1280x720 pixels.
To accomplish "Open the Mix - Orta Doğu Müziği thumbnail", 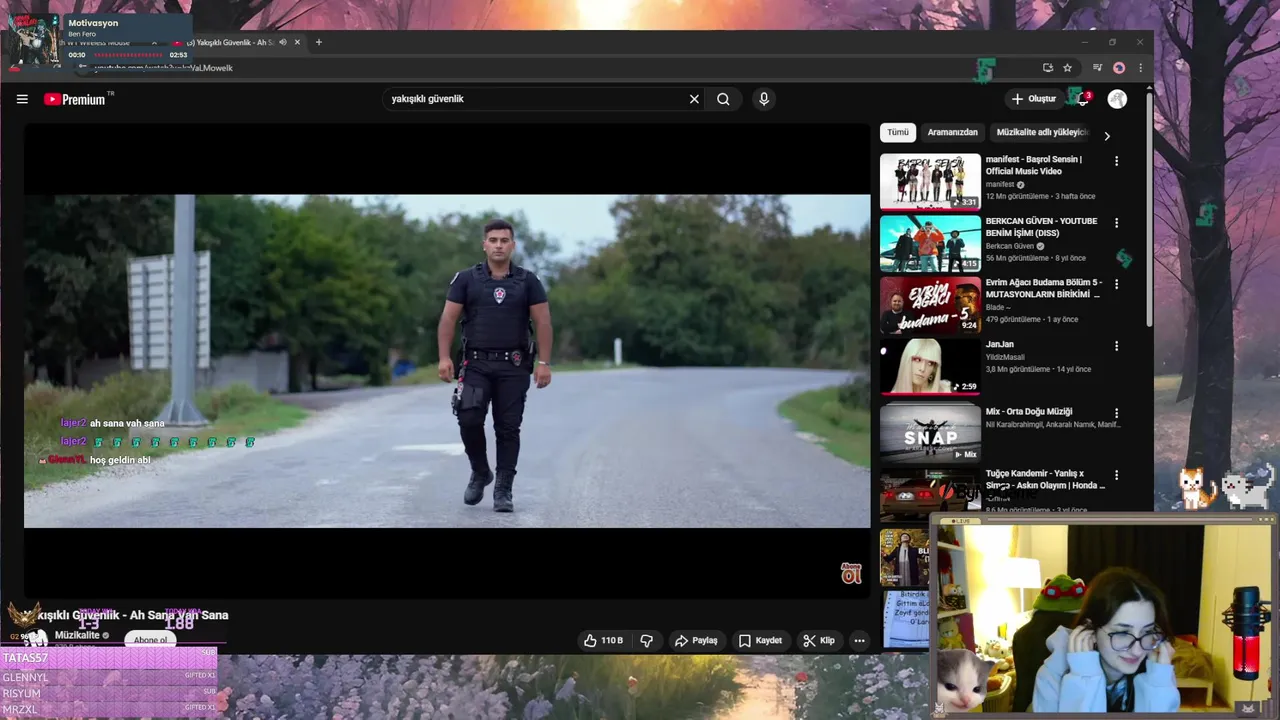I will (930, 433).
